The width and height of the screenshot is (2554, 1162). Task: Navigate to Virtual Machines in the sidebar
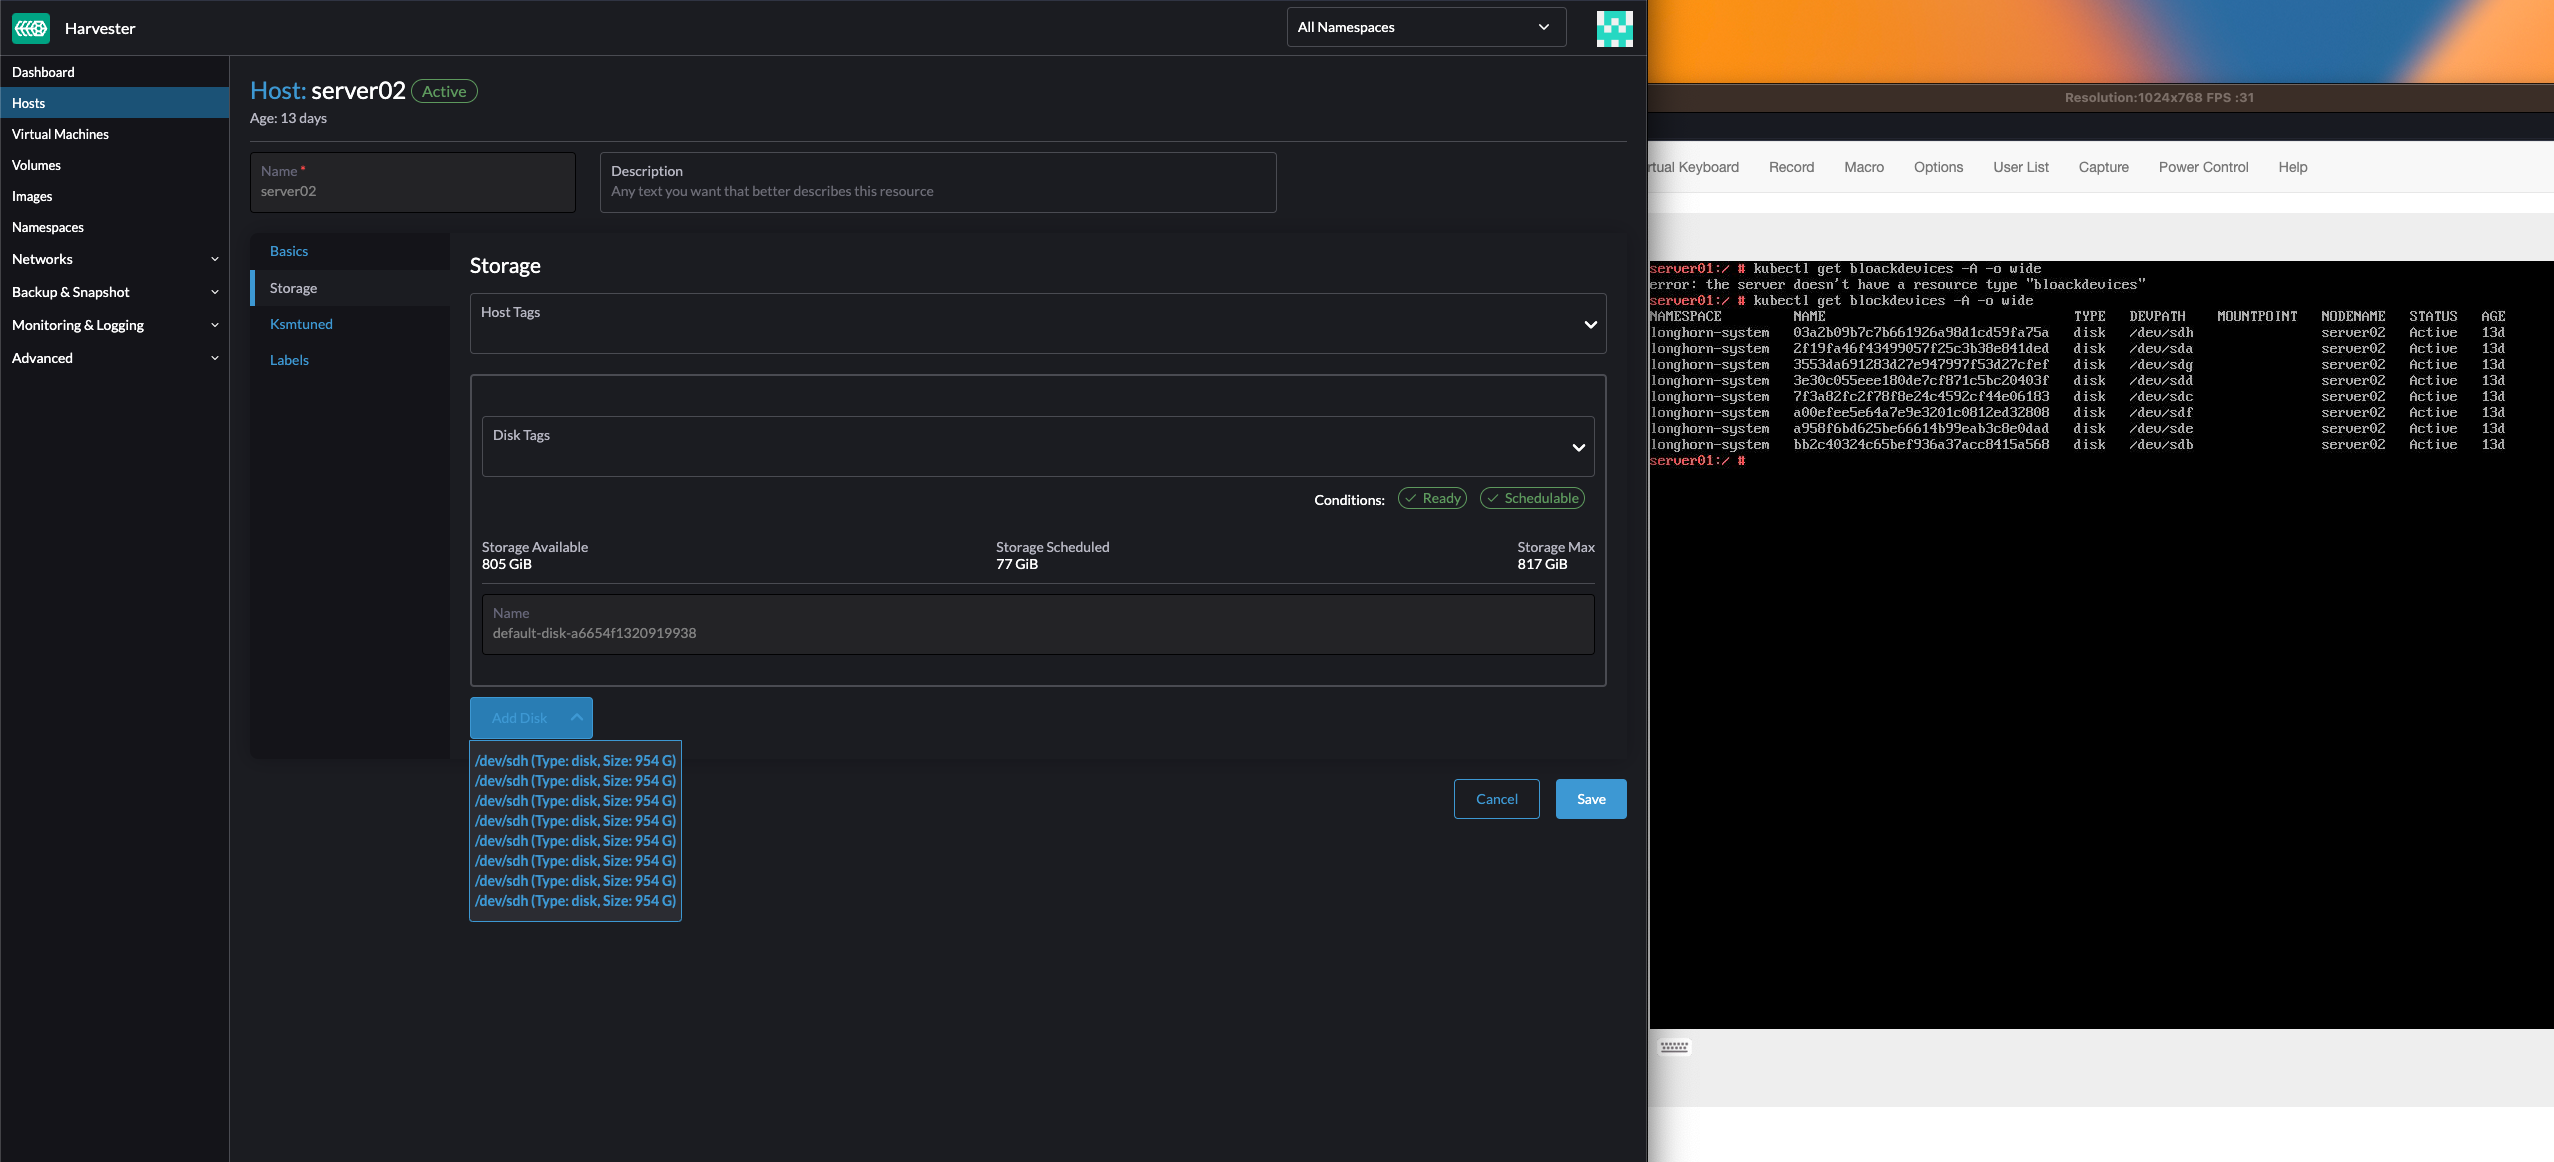pos(60,134)
